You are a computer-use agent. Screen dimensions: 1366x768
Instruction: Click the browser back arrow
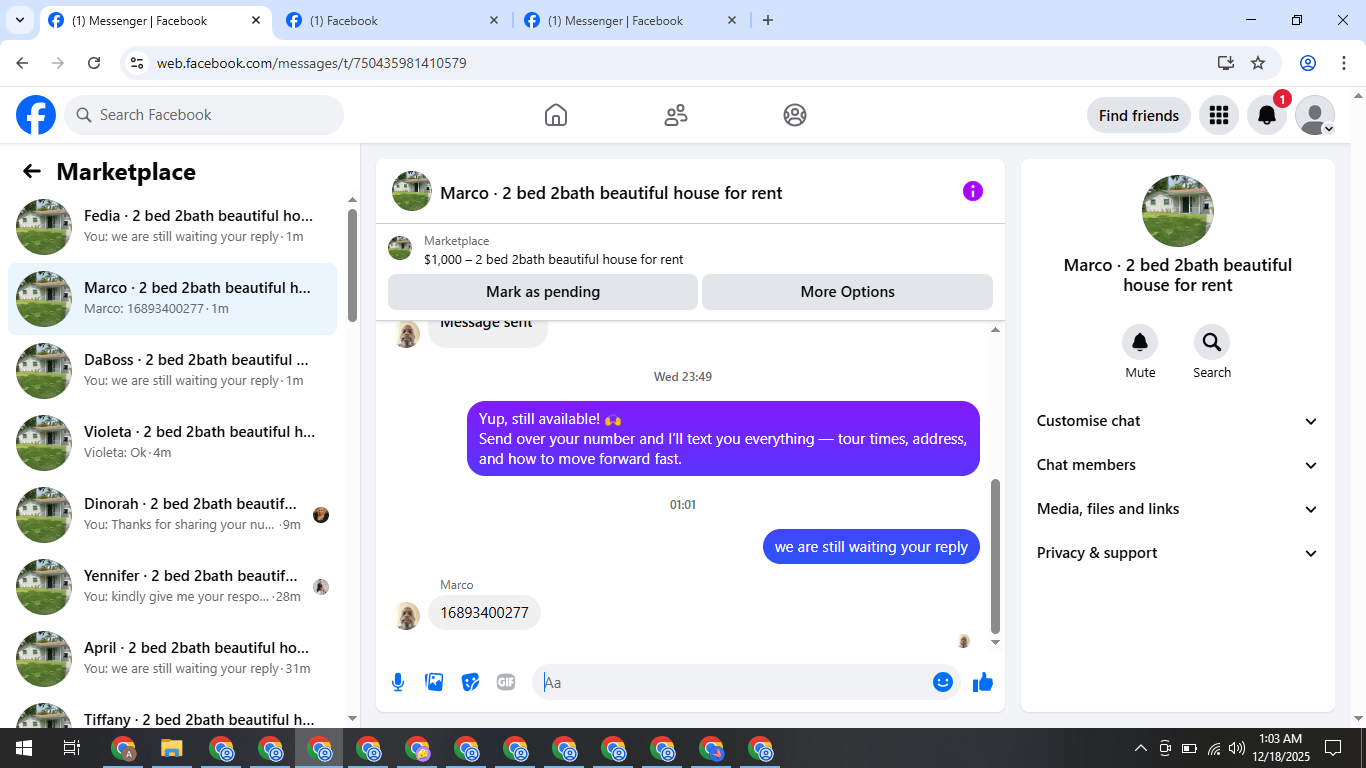(x=22, y=63)
